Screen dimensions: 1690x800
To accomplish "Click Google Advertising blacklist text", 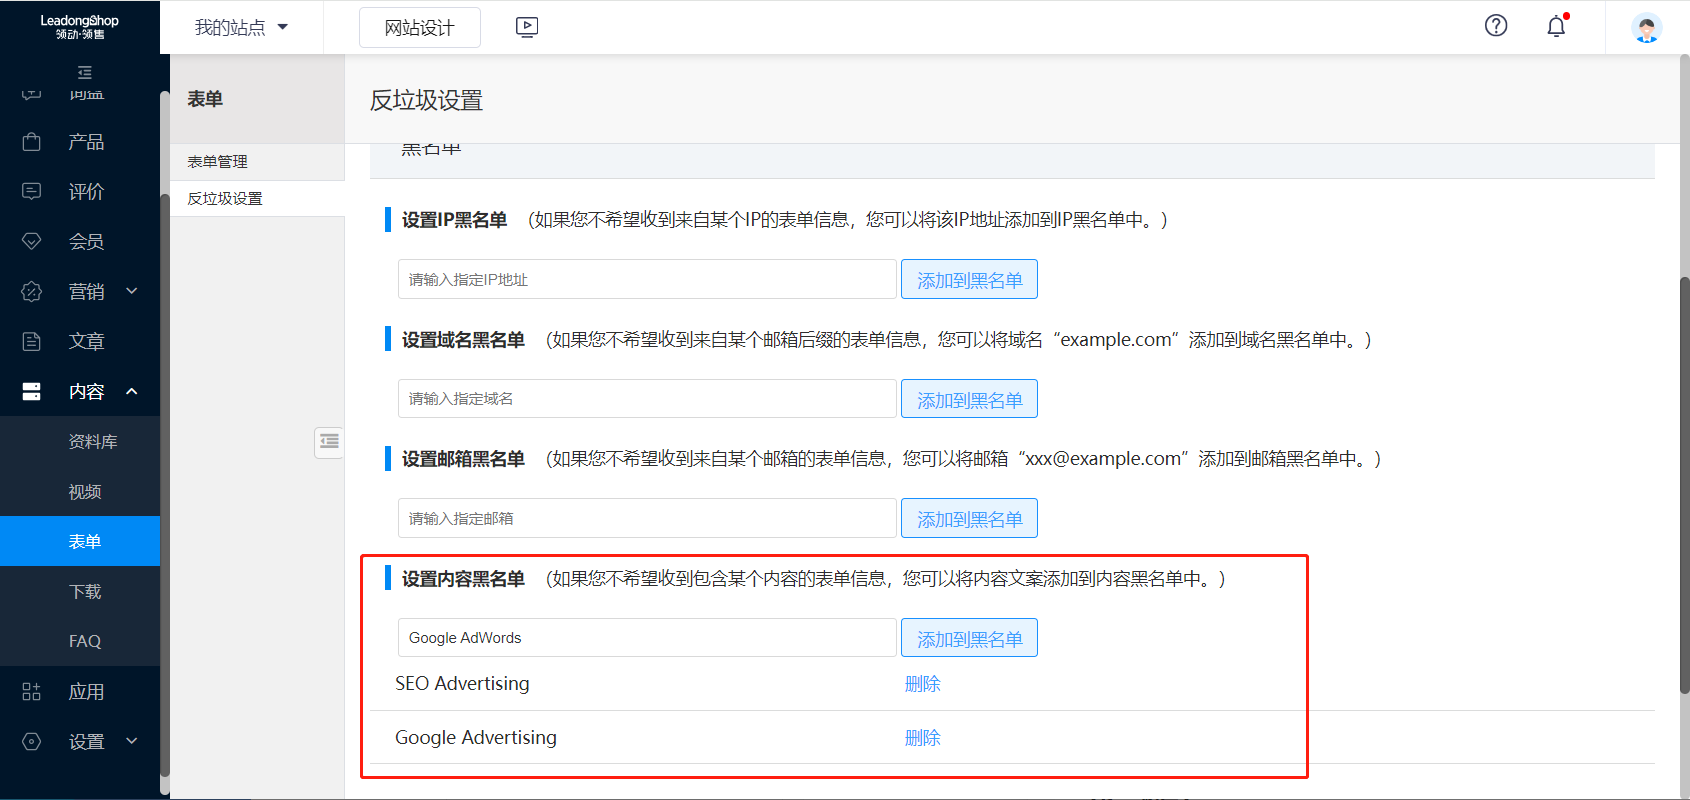I will click(x=476, y=738).
